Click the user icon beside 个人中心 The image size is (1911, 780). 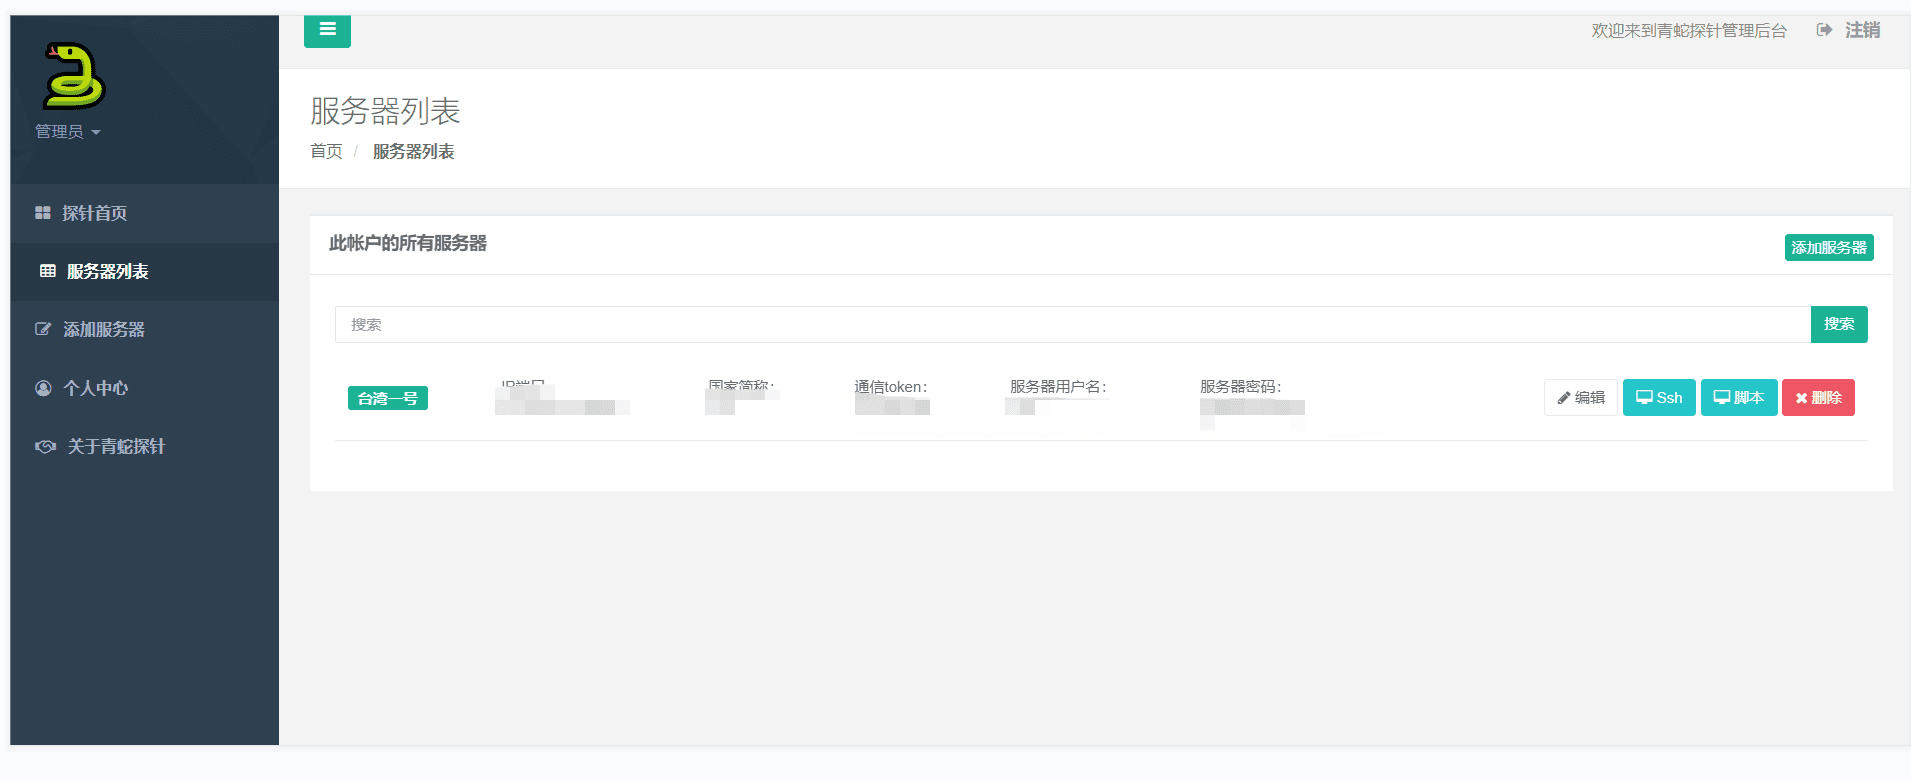click(43, 388)
